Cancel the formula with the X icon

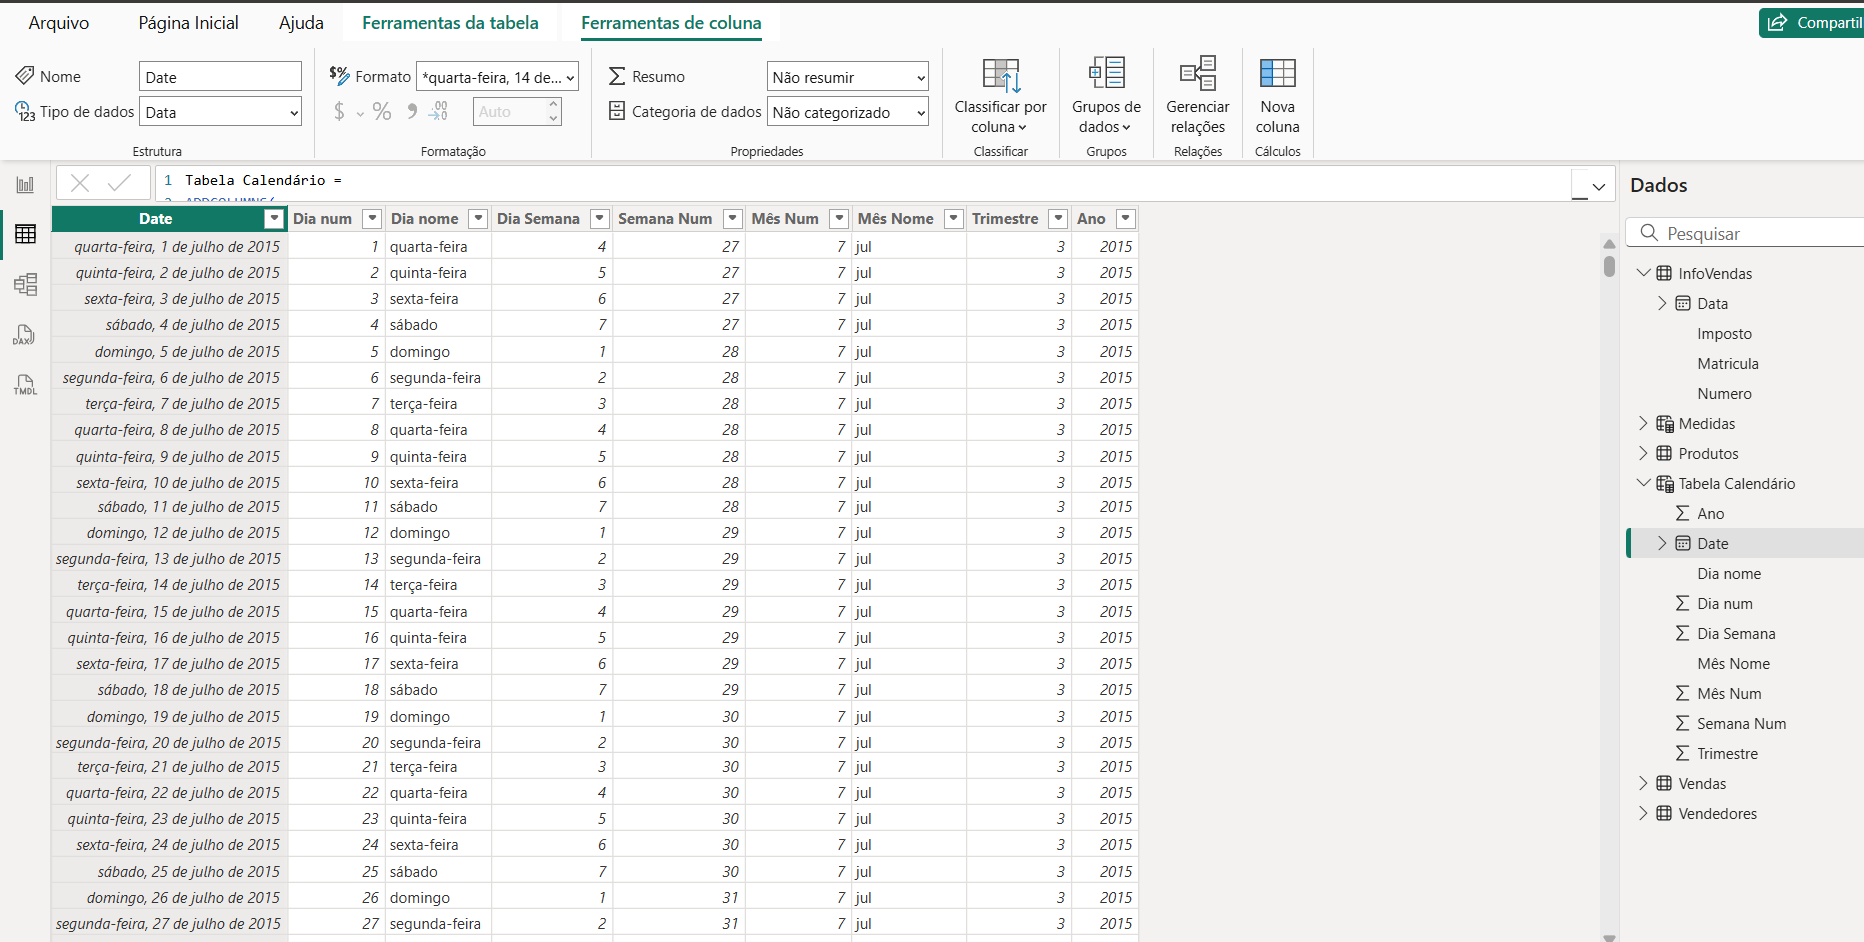tap(80, 182)
